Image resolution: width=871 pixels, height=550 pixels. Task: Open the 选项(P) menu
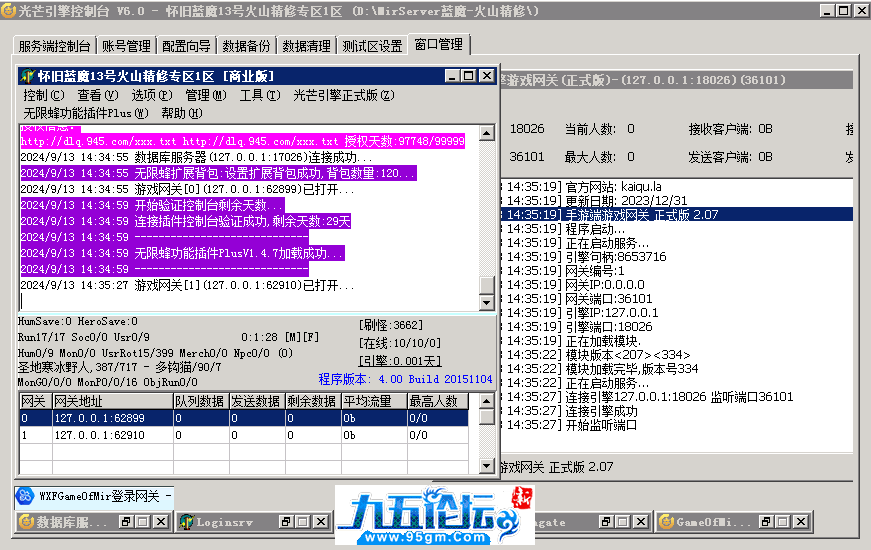(152, 96)
